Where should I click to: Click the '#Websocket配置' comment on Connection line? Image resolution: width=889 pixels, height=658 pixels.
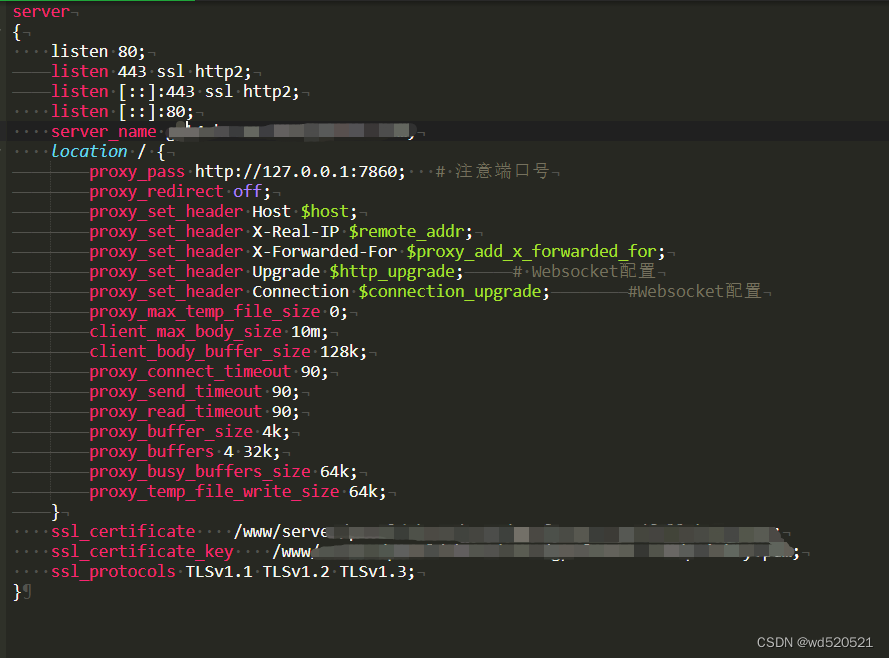click(695, 291)
